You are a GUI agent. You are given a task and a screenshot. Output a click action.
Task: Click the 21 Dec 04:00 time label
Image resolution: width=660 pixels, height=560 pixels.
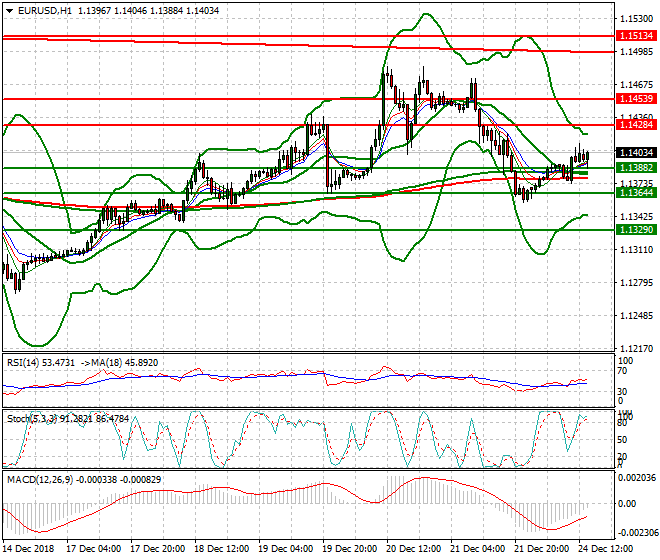tap(477, 549)
